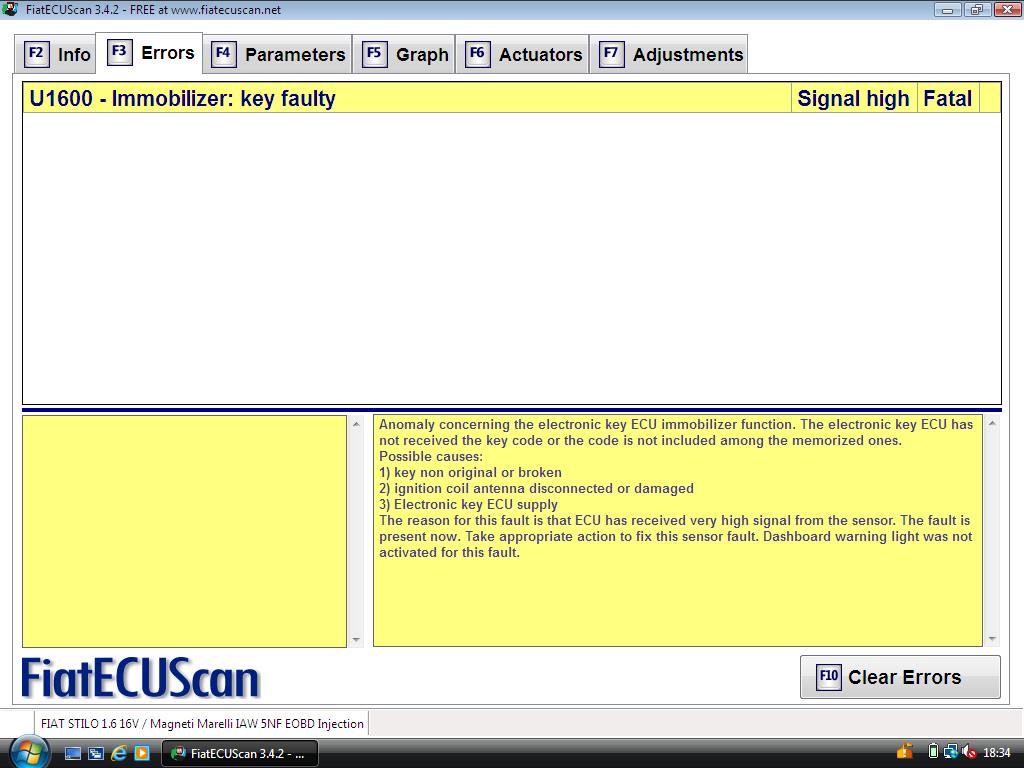This screenshot has width=1024, height=768.
Task: Click the Clear Errors button
Action: point(900,677)
